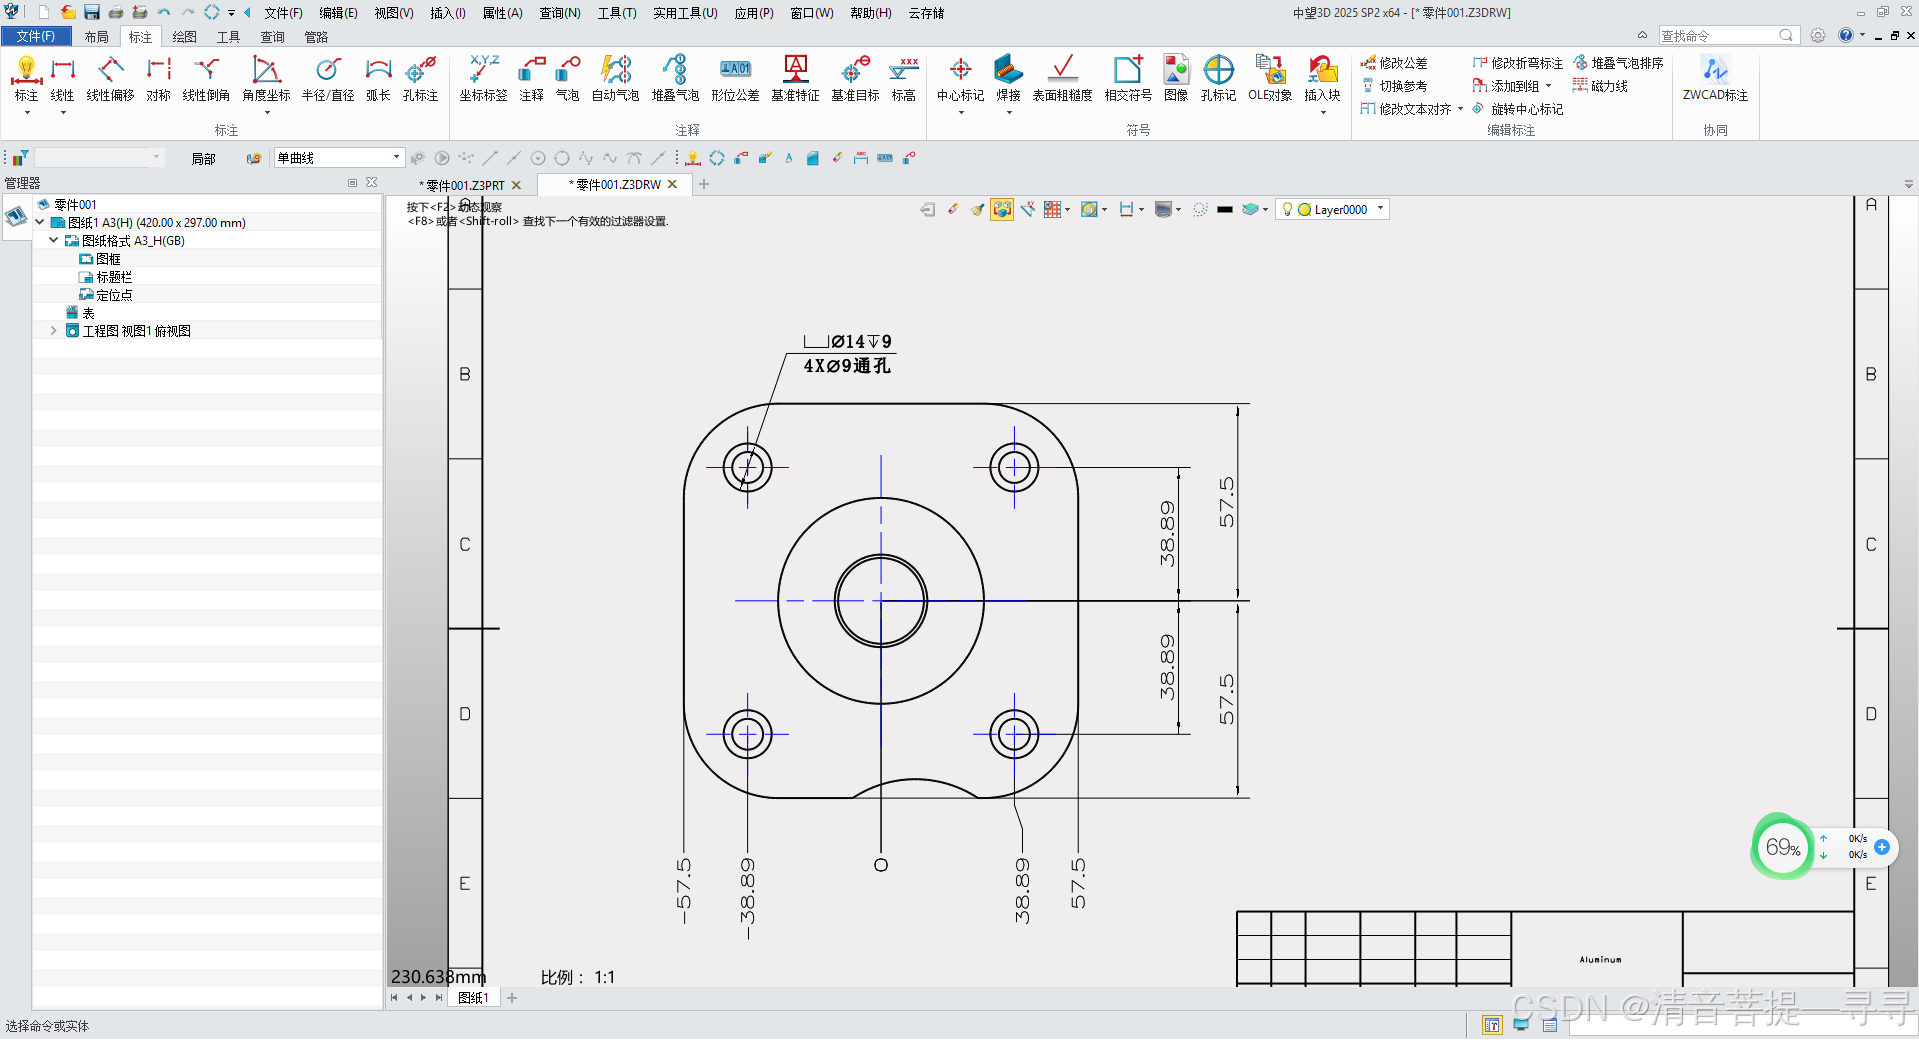
Task: Click the 磁力线 command
Action: pyautogui.click(x=1600, y=86)
